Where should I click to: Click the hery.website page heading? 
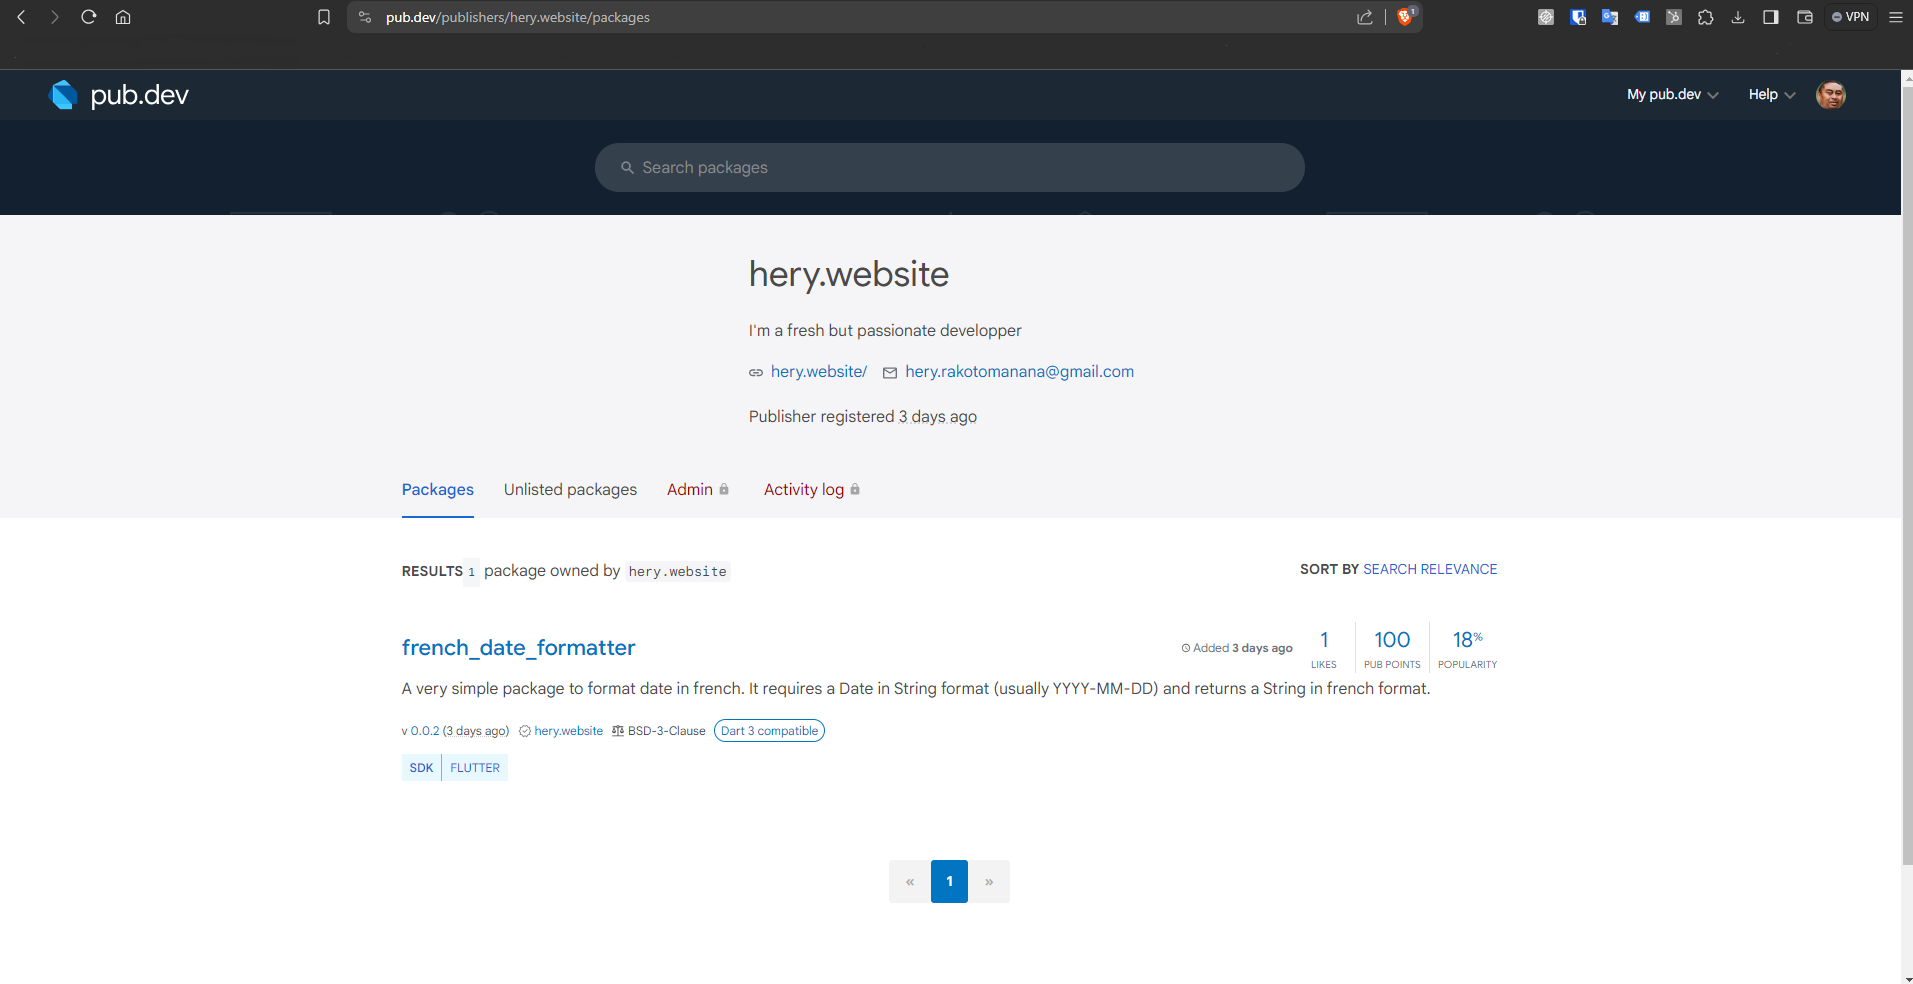click(849, 274)
